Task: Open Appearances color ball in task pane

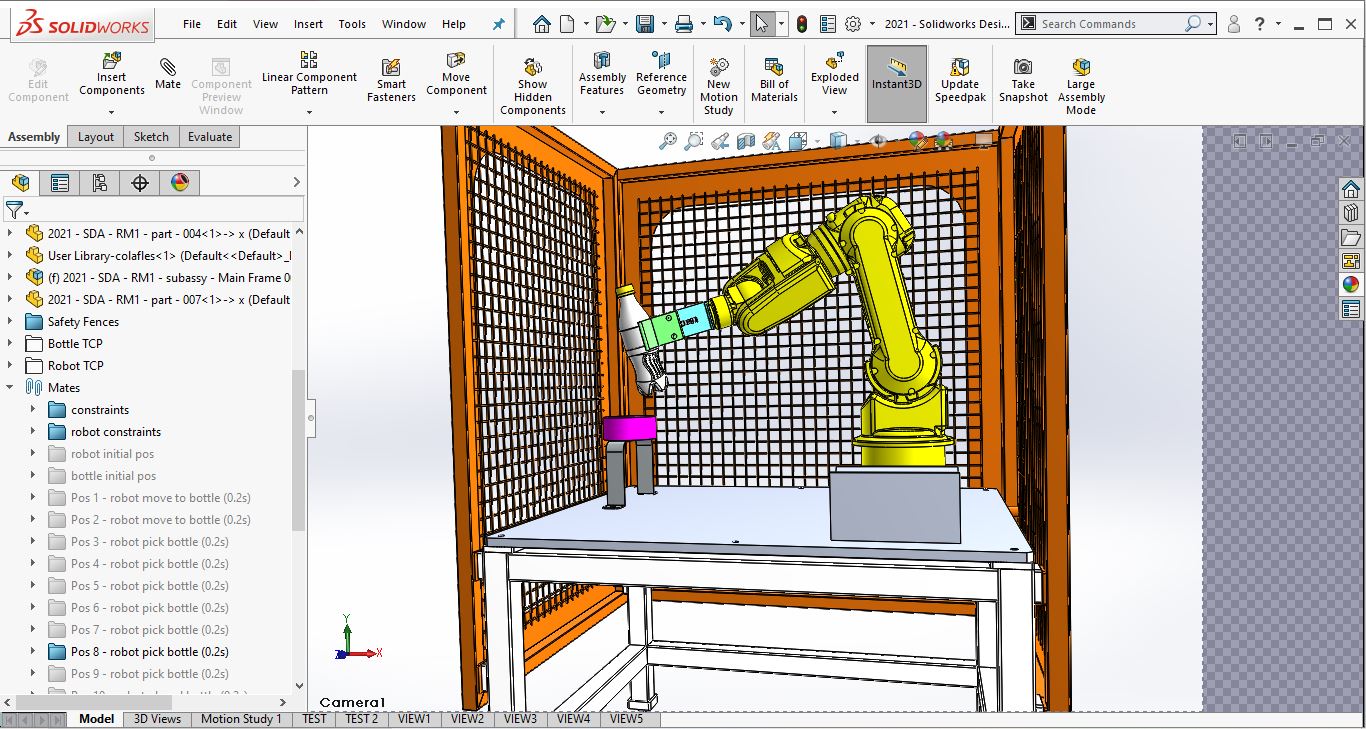Action: 1351,285
